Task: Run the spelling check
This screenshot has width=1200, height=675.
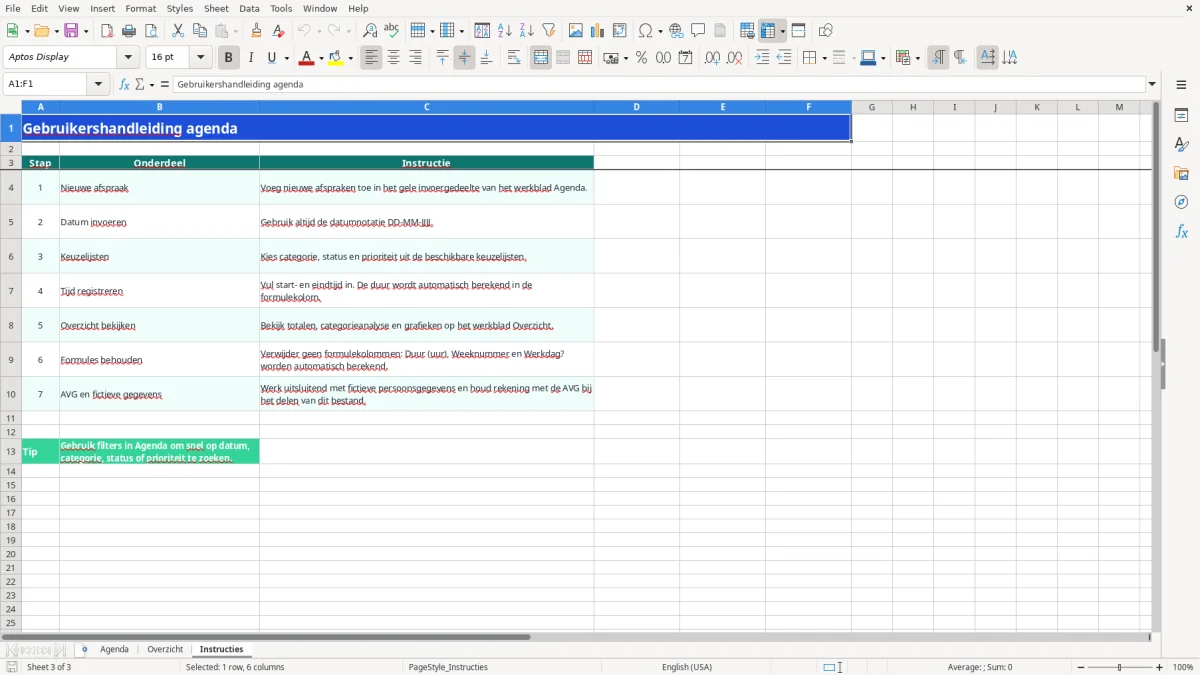Action: [x=392, y=31]
